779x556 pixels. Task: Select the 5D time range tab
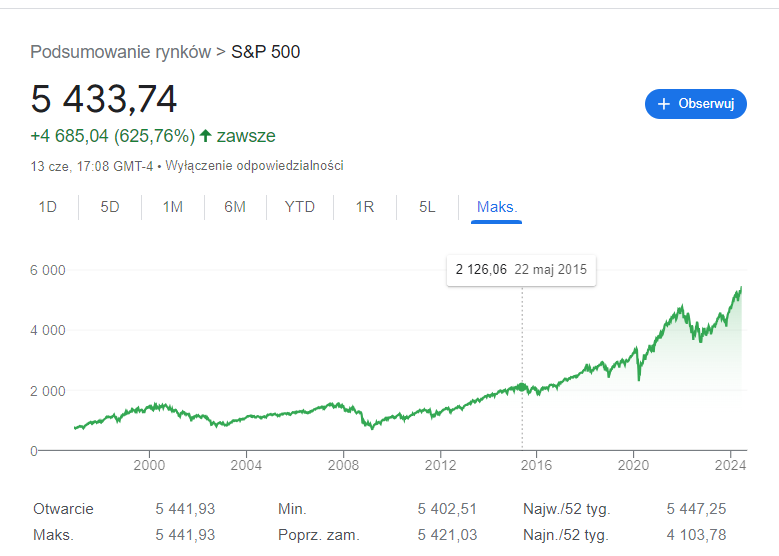click(110, 207)
